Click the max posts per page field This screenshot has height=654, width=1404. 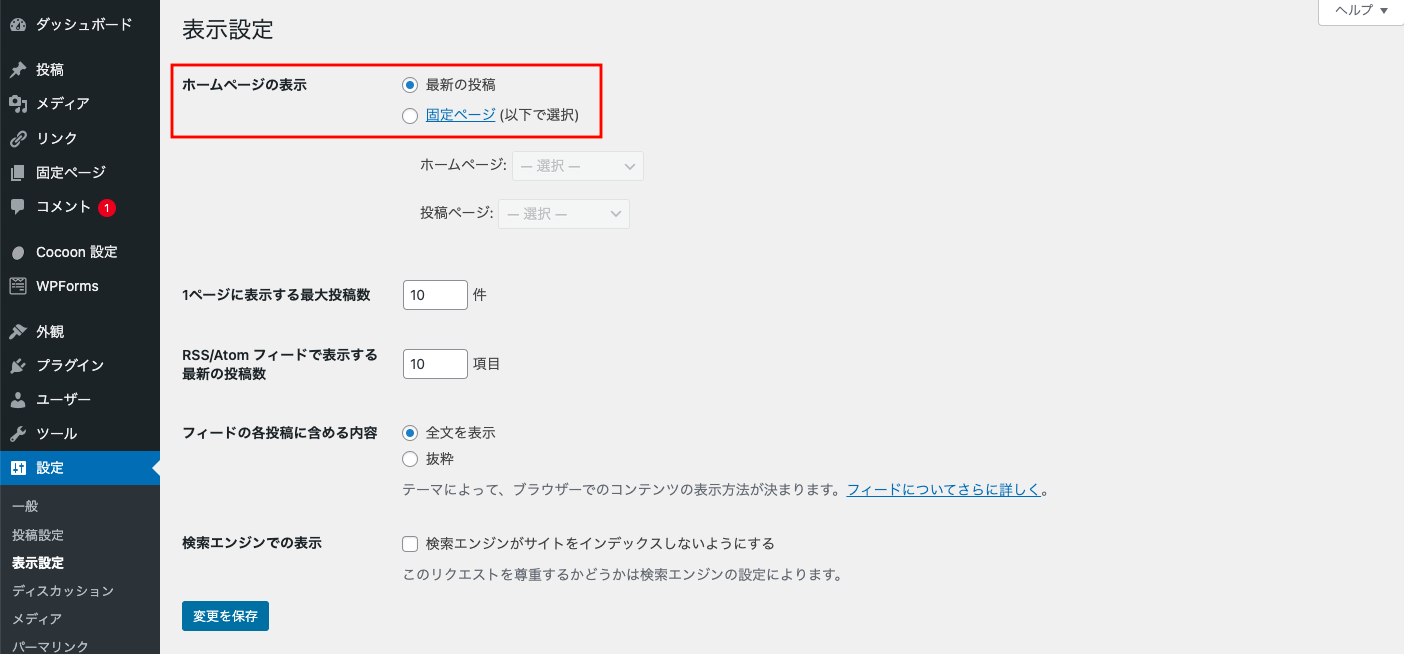[x=435, y=295]
